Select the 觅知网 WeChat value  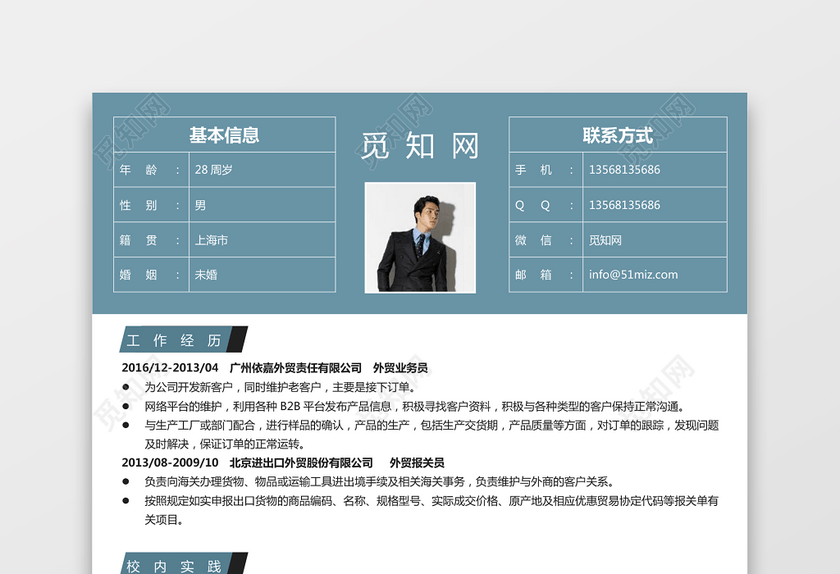(x=605, y=240)
